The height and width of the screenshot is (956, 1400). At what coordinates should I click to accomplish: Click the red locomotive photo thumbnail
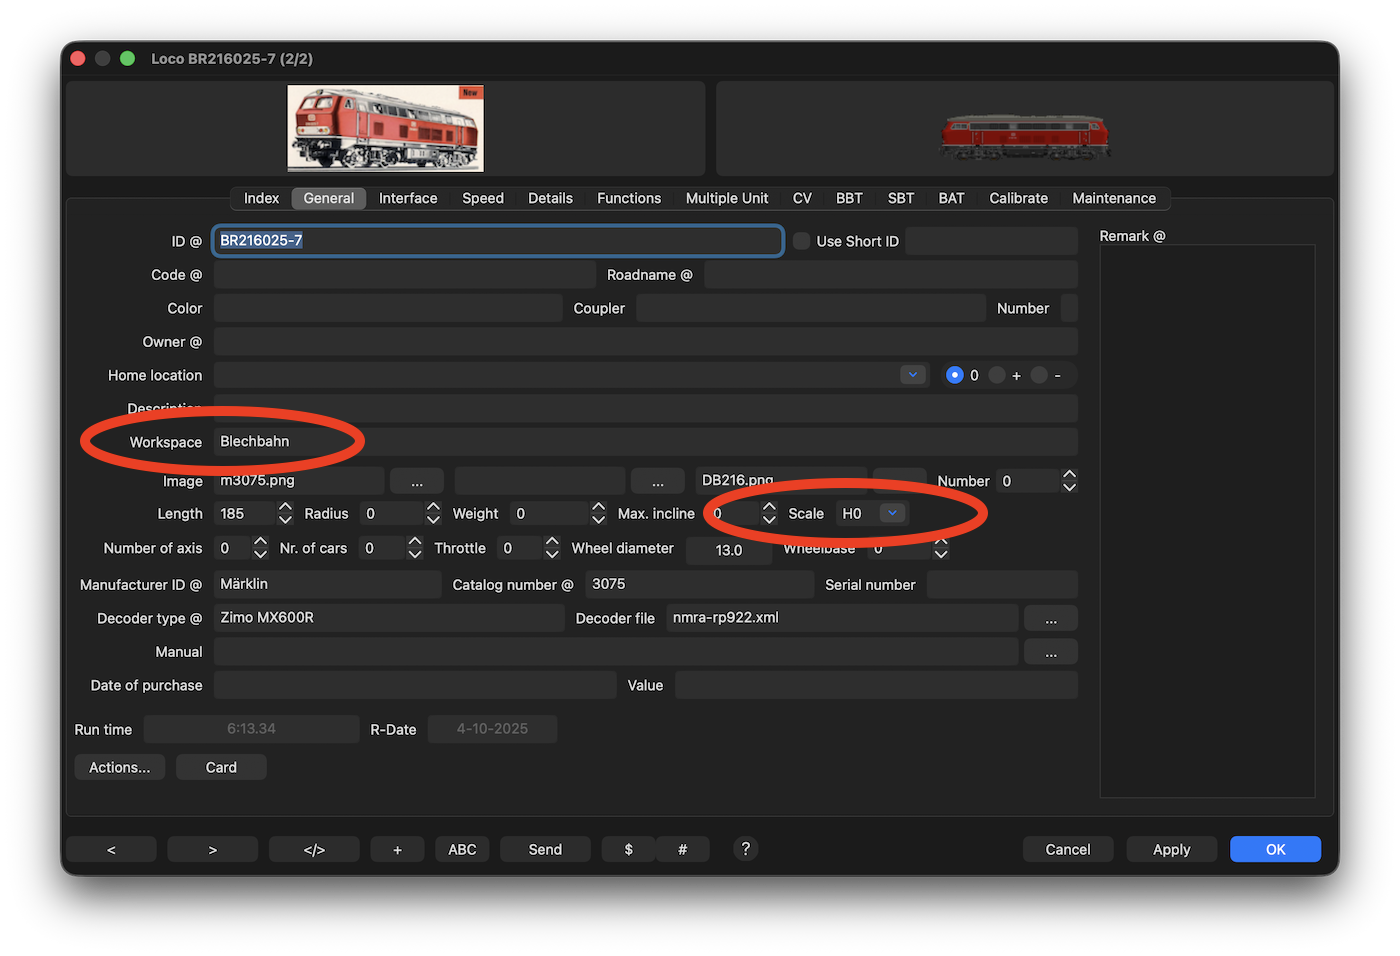(x=385, y=128)
